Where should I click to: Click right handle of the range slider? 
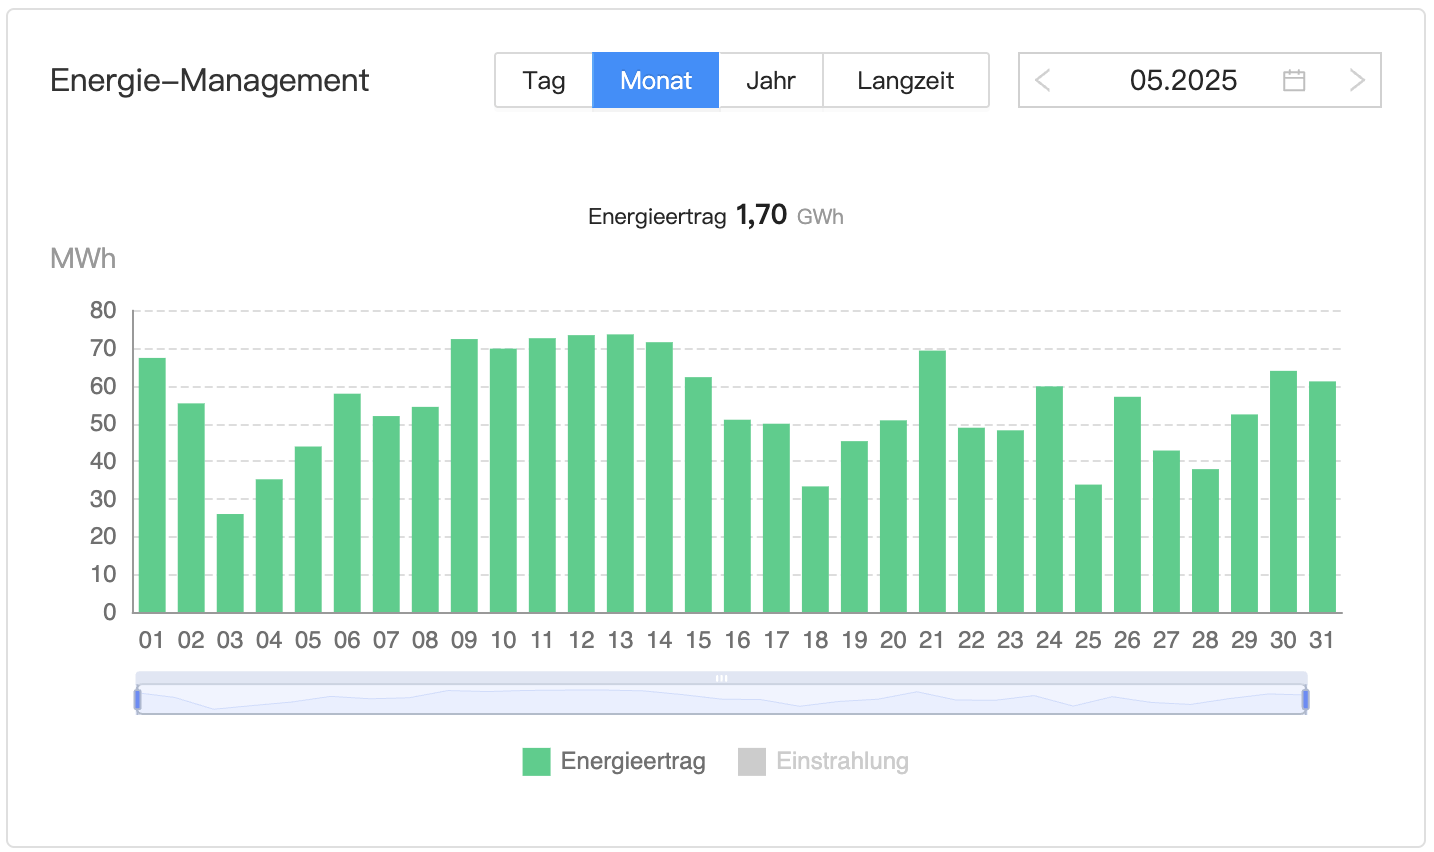1305,699
